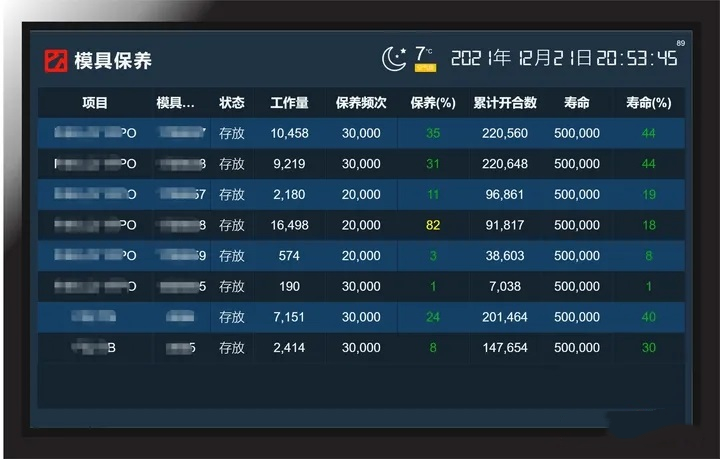Click the 累计开合数 column header
Viewport: 720px width, 459px height.
[504, 103]
